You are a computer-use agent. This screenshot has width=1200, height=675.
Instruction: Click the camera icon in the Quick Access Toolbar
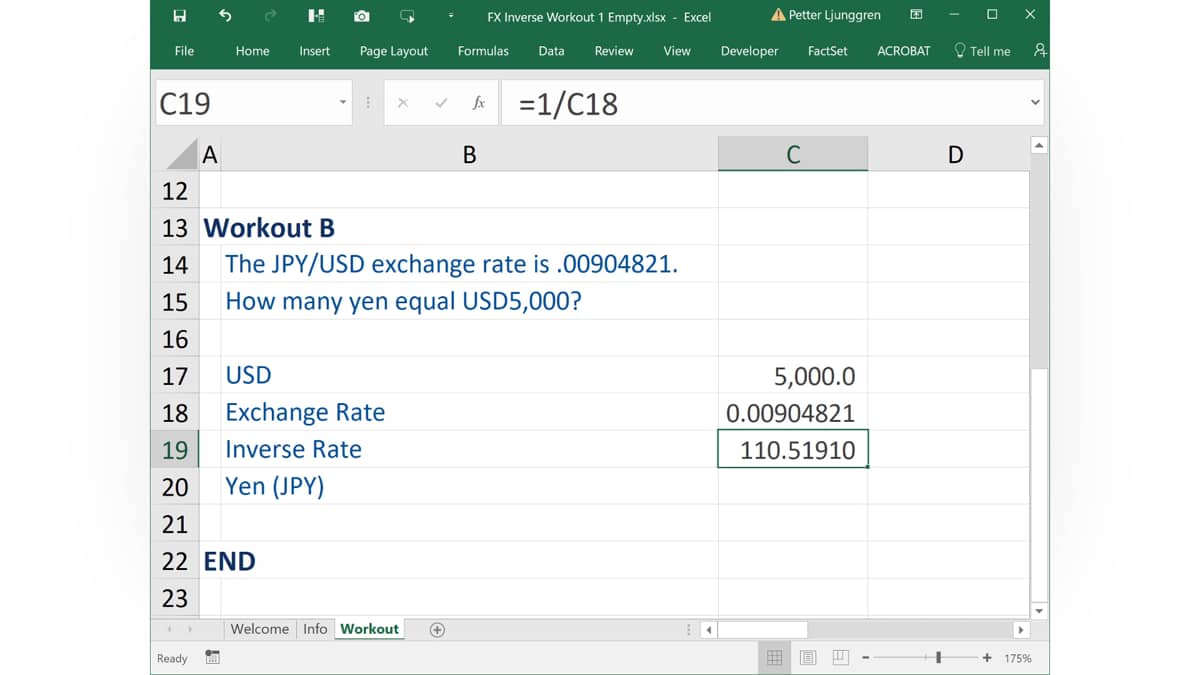pos(361,16)
